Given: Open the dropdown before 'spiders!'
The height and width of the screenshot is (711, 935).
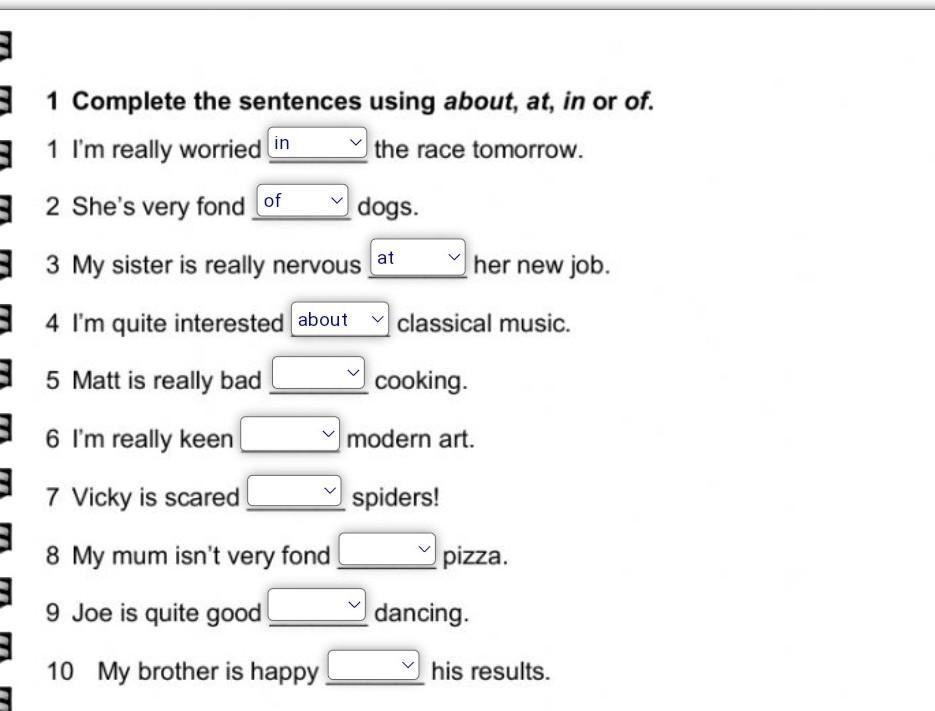Looking at the screenshot, I should (x=295, y=491).
